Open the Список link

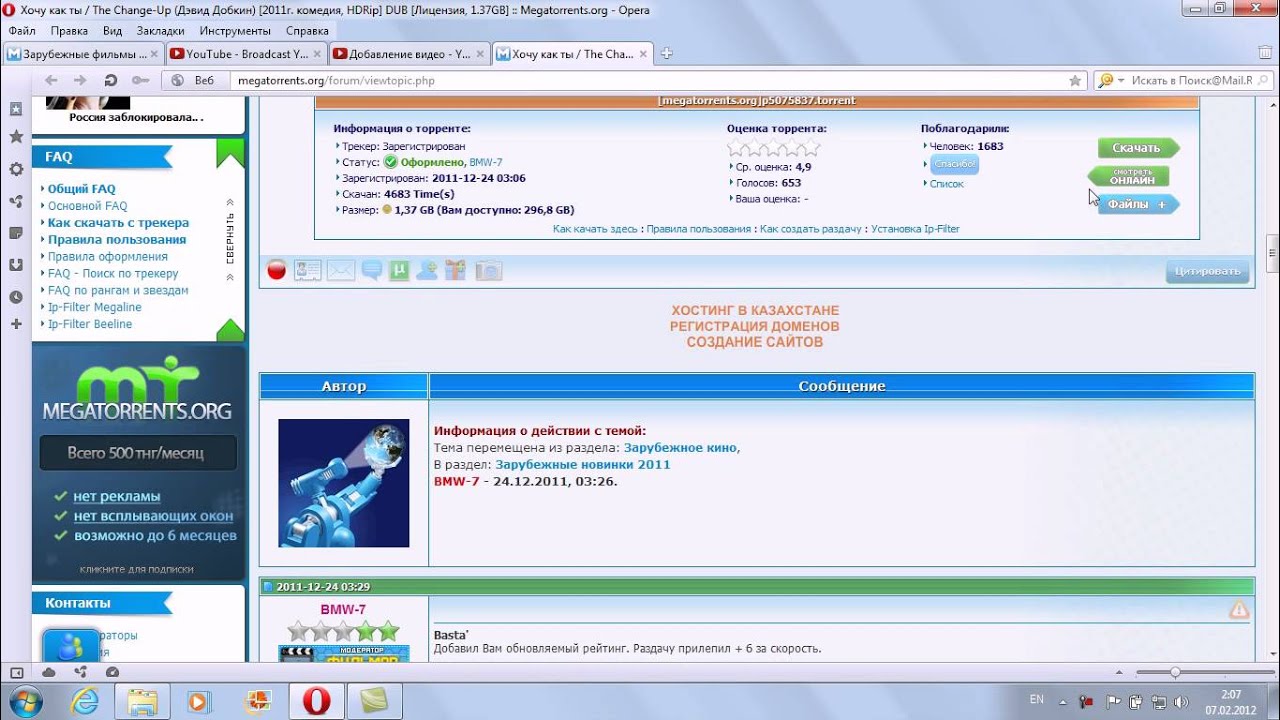tap(947, 184)
